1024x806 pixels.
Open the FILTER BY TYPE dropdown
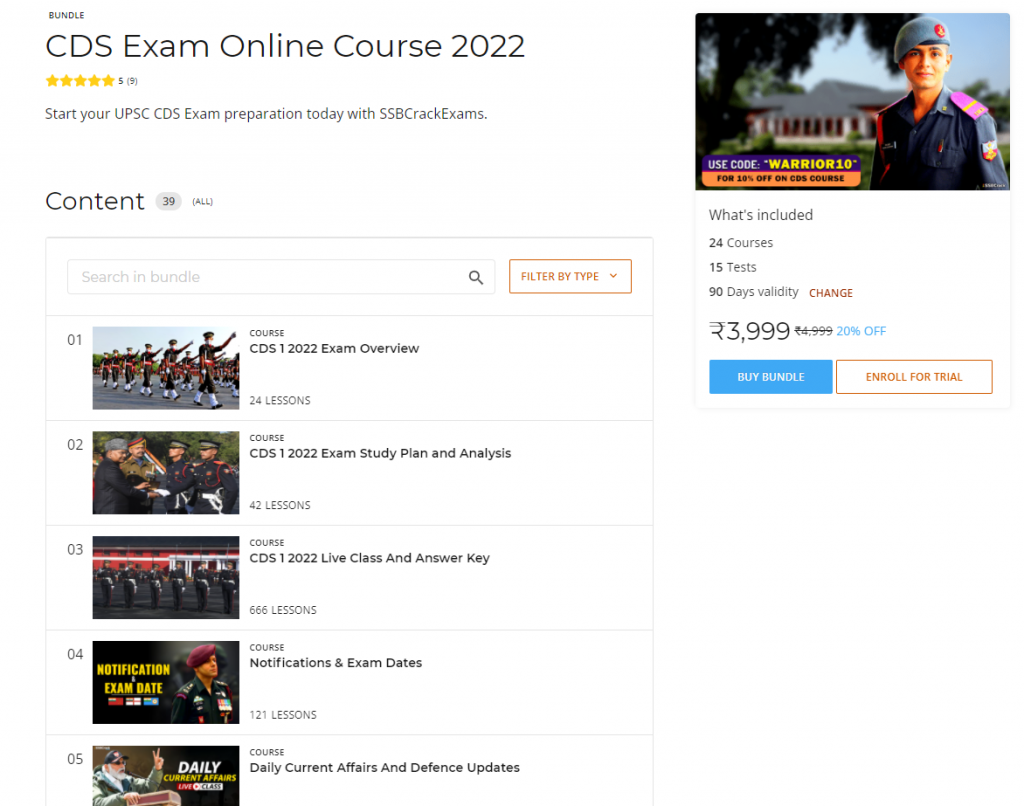click(570, 277)
